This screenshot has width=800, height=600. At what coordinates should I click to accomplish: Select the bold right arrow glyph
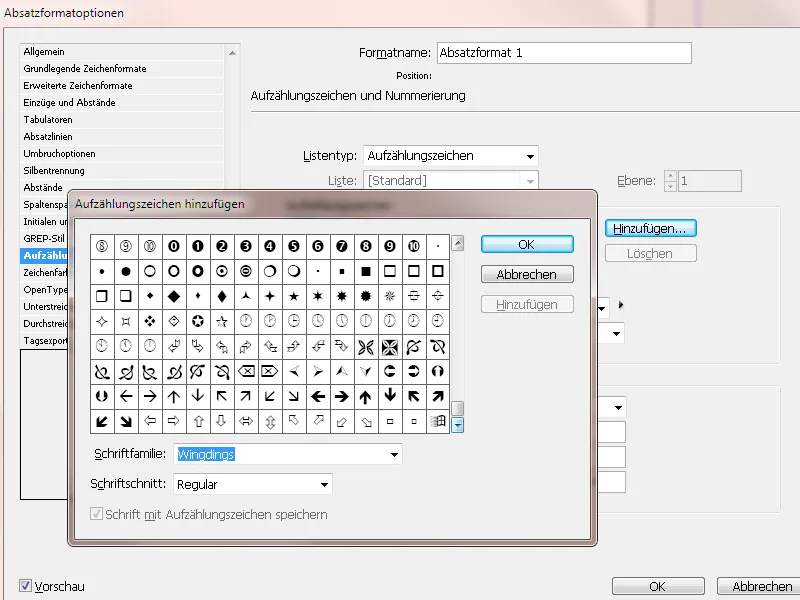tap(342, 396)
